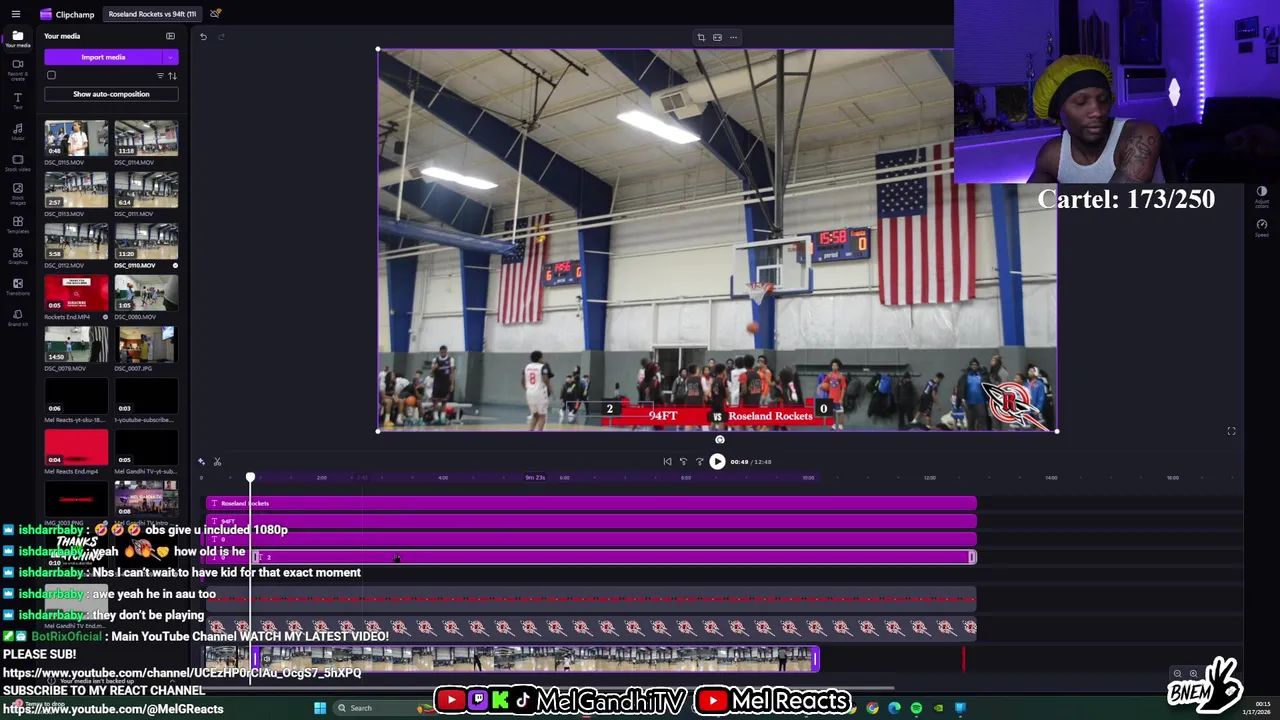This screenshot has width=1280, height=720.
Task: Enter fullscreen preview mode
Action: [1231, 431]
